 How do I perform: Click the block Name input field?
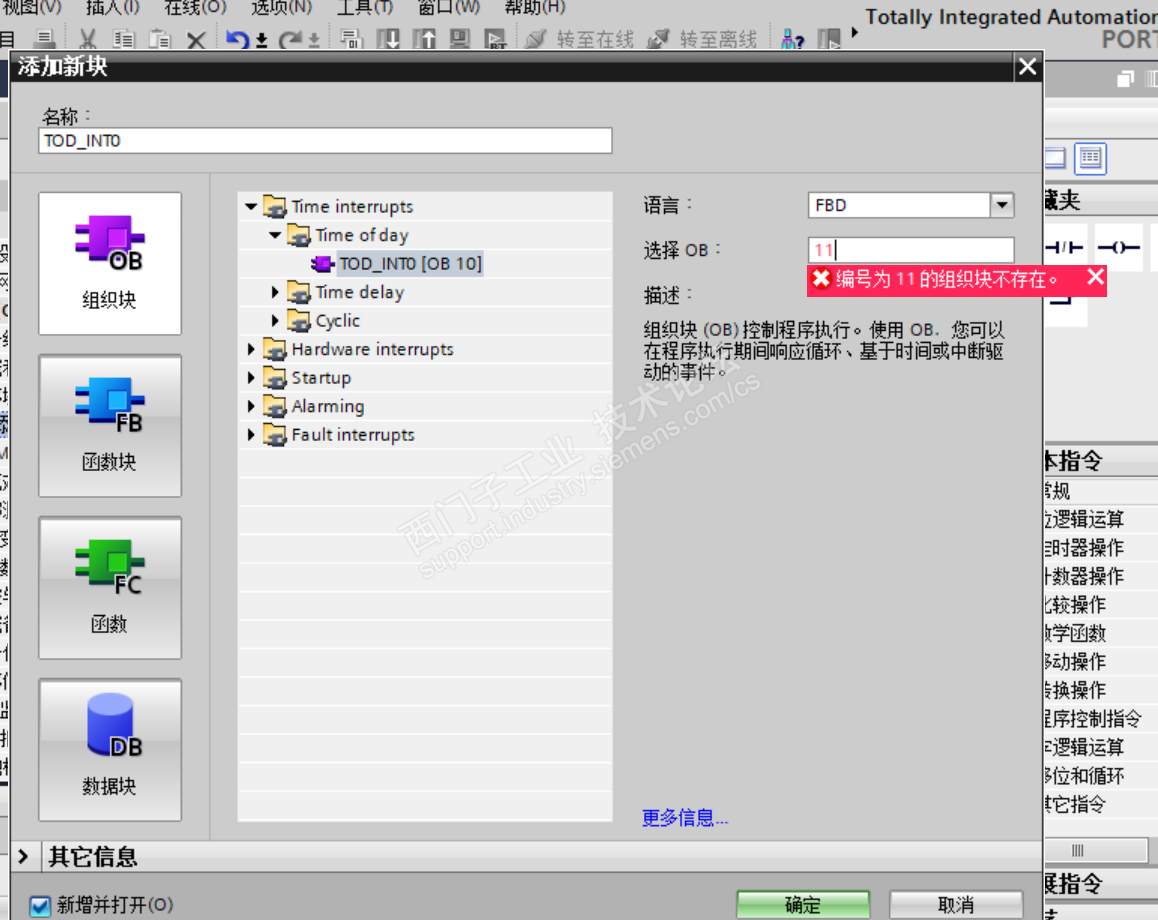point(325,140)
